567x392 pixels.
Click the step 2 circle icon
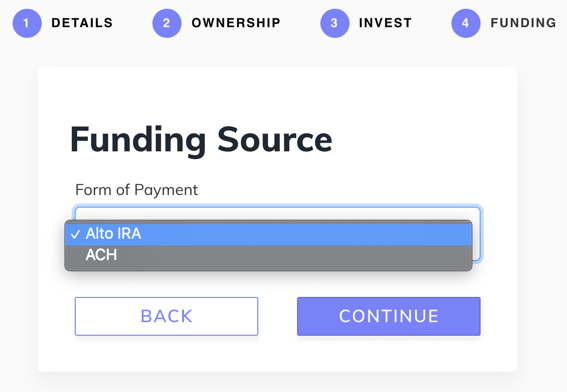[x=167, y=23]
